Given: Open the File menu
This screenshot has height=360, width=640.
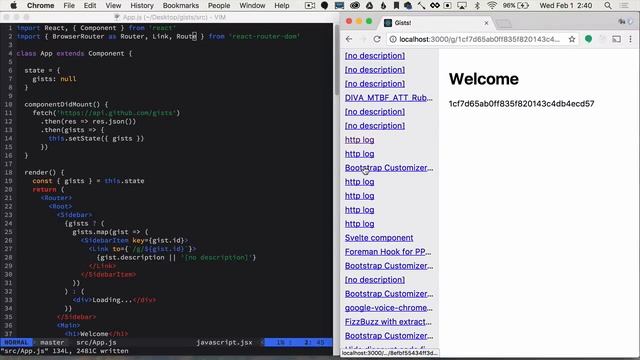Looking at the screenshot, I should pos(69,5).
